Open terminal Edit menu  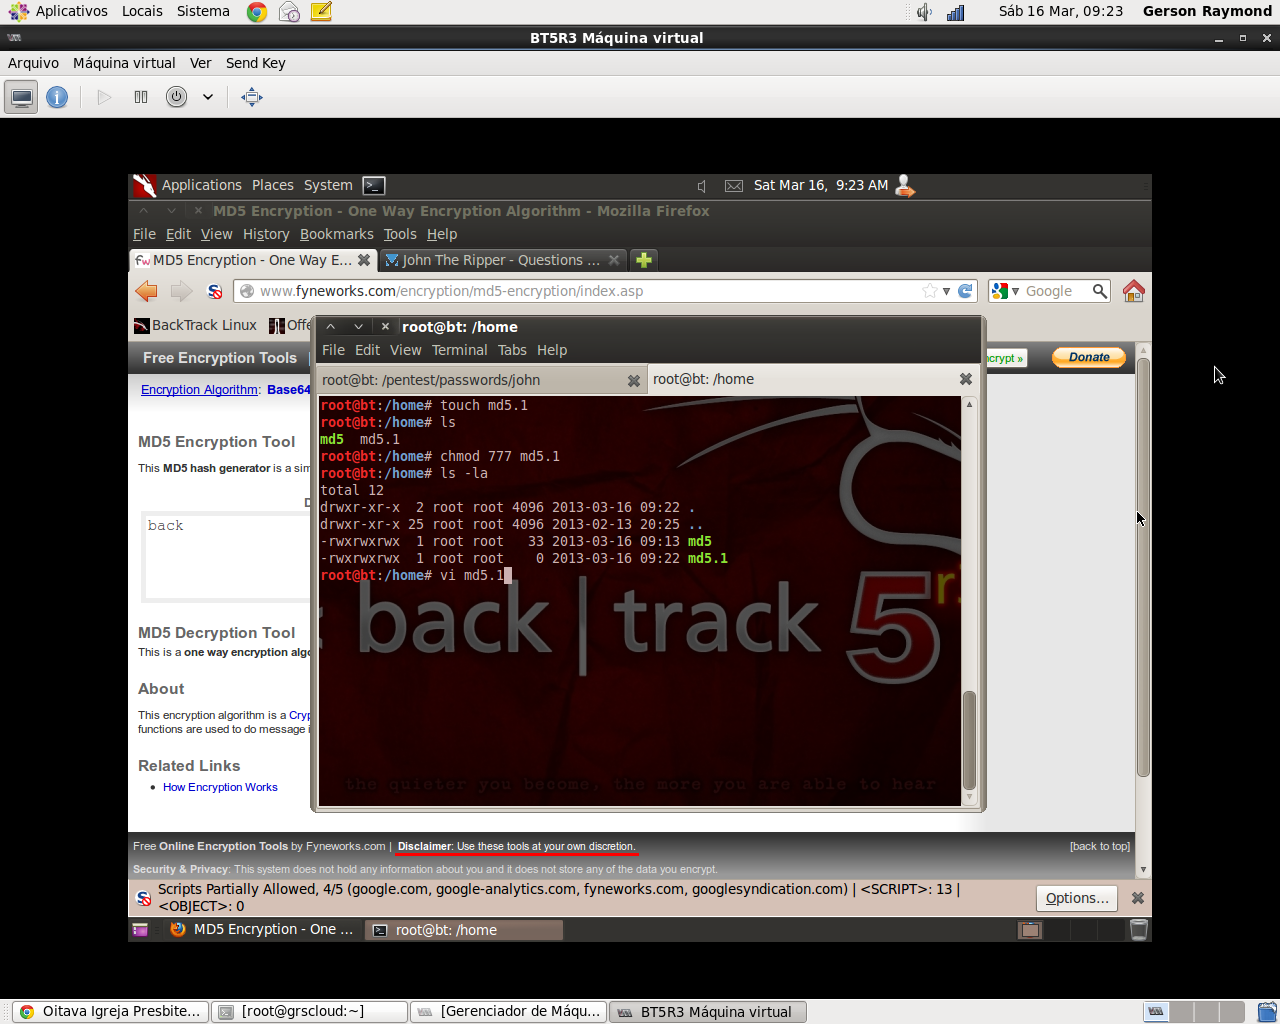(367, 350)
